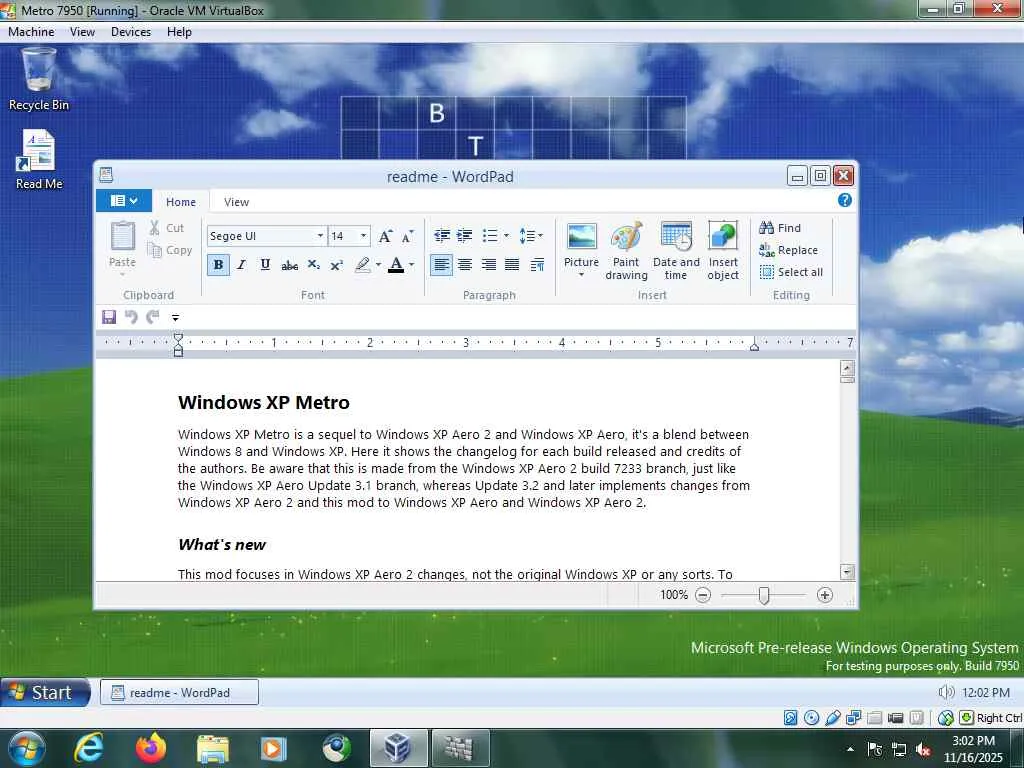This screenshot has height=768, width=1024.
Task: Click the Insert object icon
Action: point(723,236)
